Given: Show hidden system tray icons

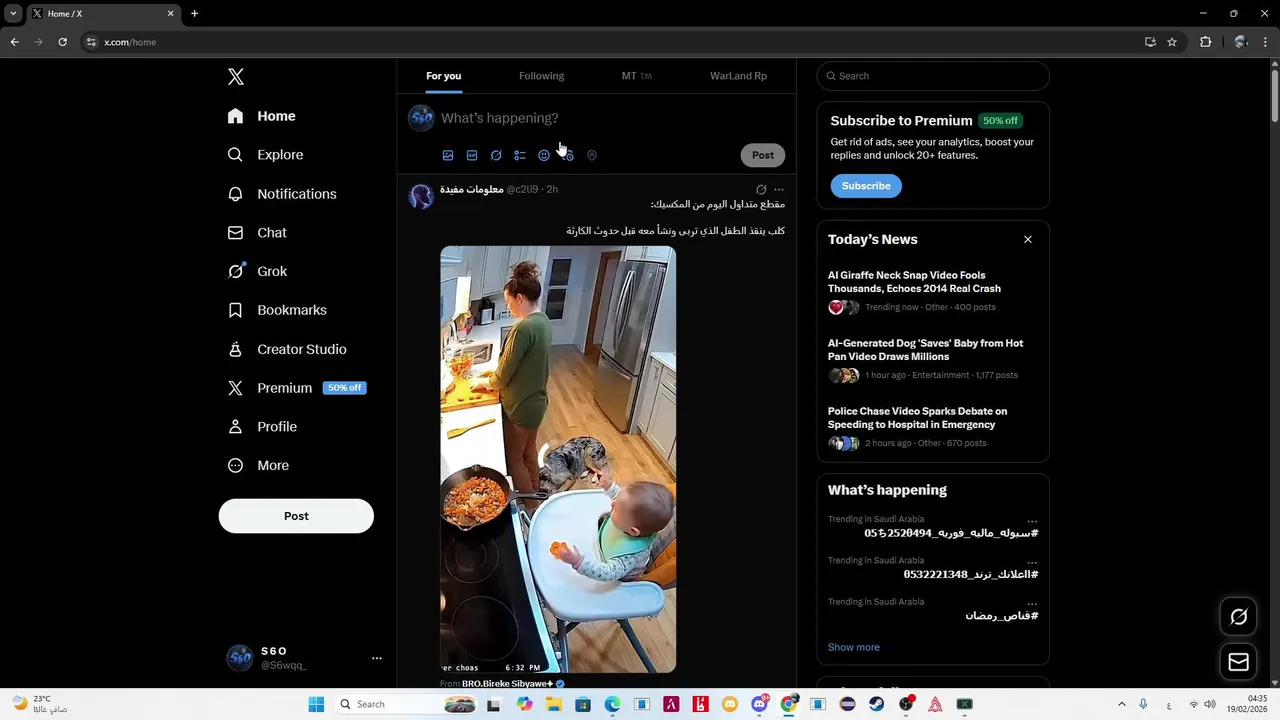Looking at the screenshot, I should [x=1121, y=704].
